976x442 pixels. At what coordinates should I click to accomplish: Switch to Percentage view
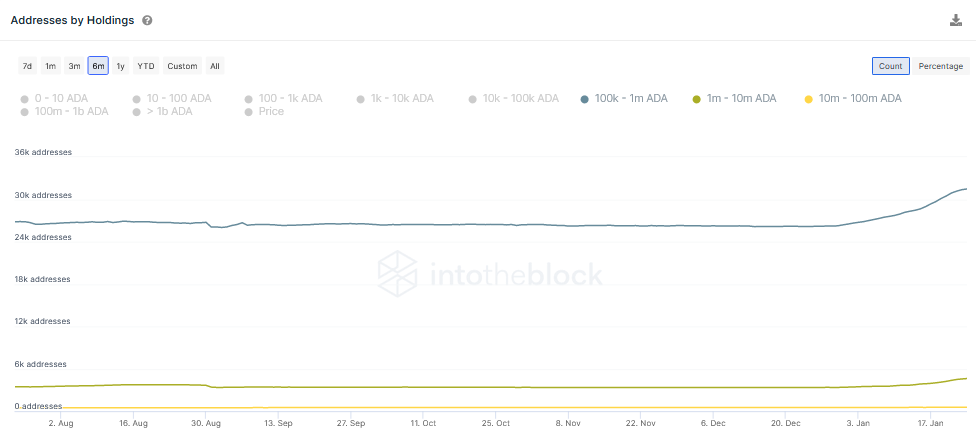coord(941,66)
